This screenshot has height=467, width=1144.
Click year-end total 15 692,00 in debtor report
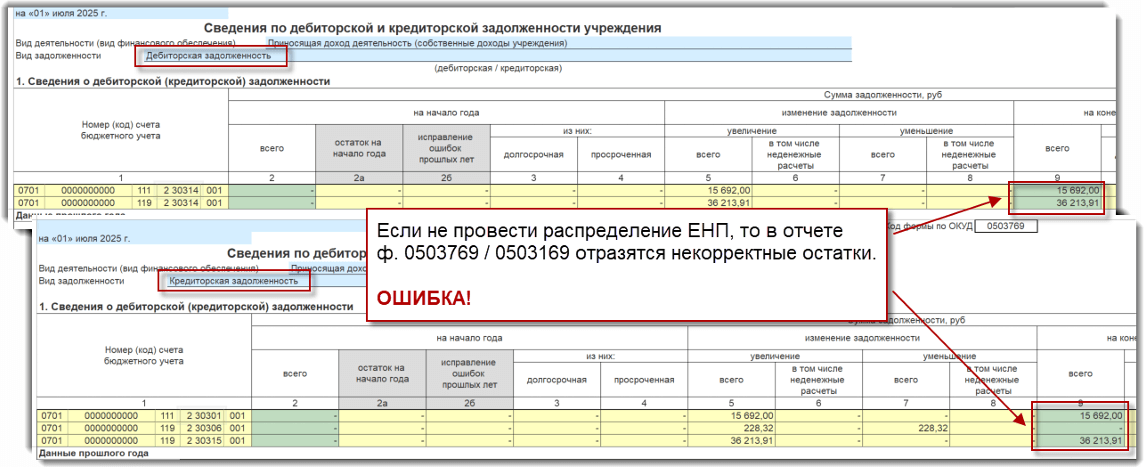pyautogui.click(x=1057, y=190)
